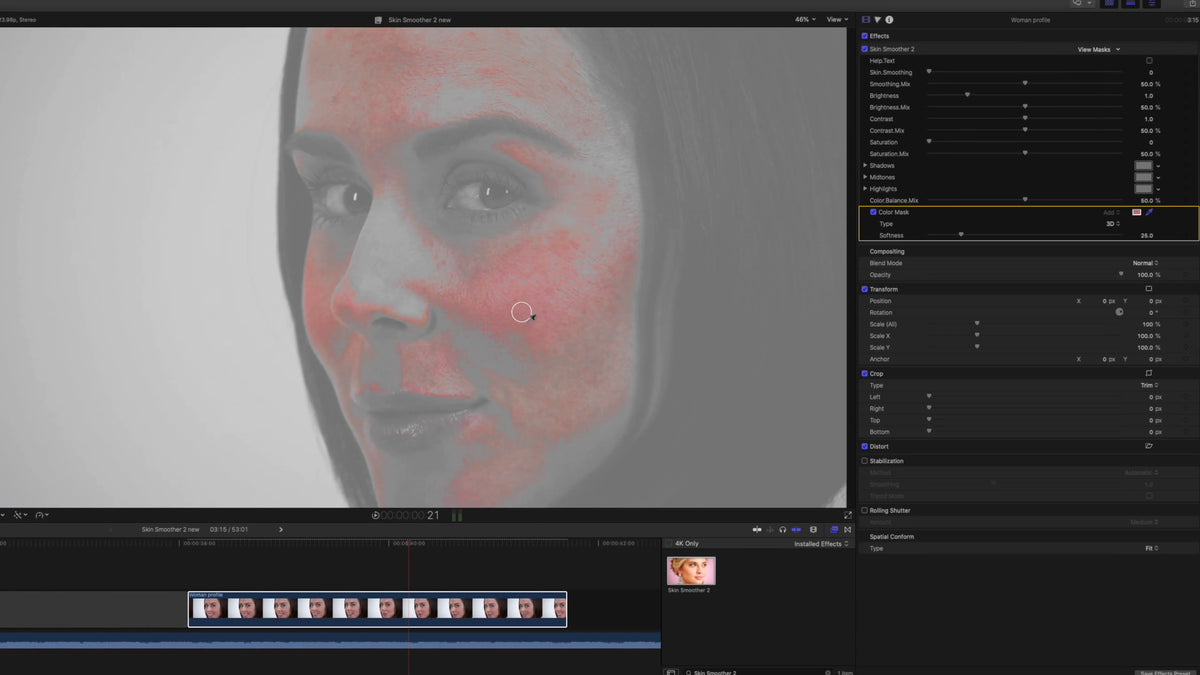The height and width of the screenshot is (675, 1200).
Task: Open the video inspector tab icon
Action: 866,19
